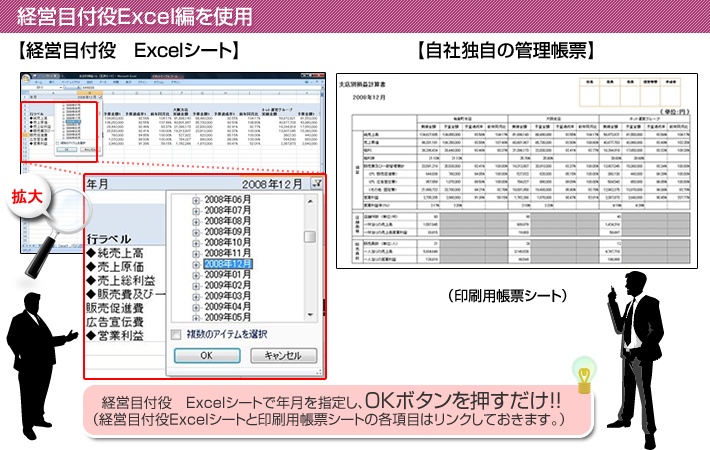Expand the highlighted 2008年12月 plus box in enlarged list

[196, 265]
